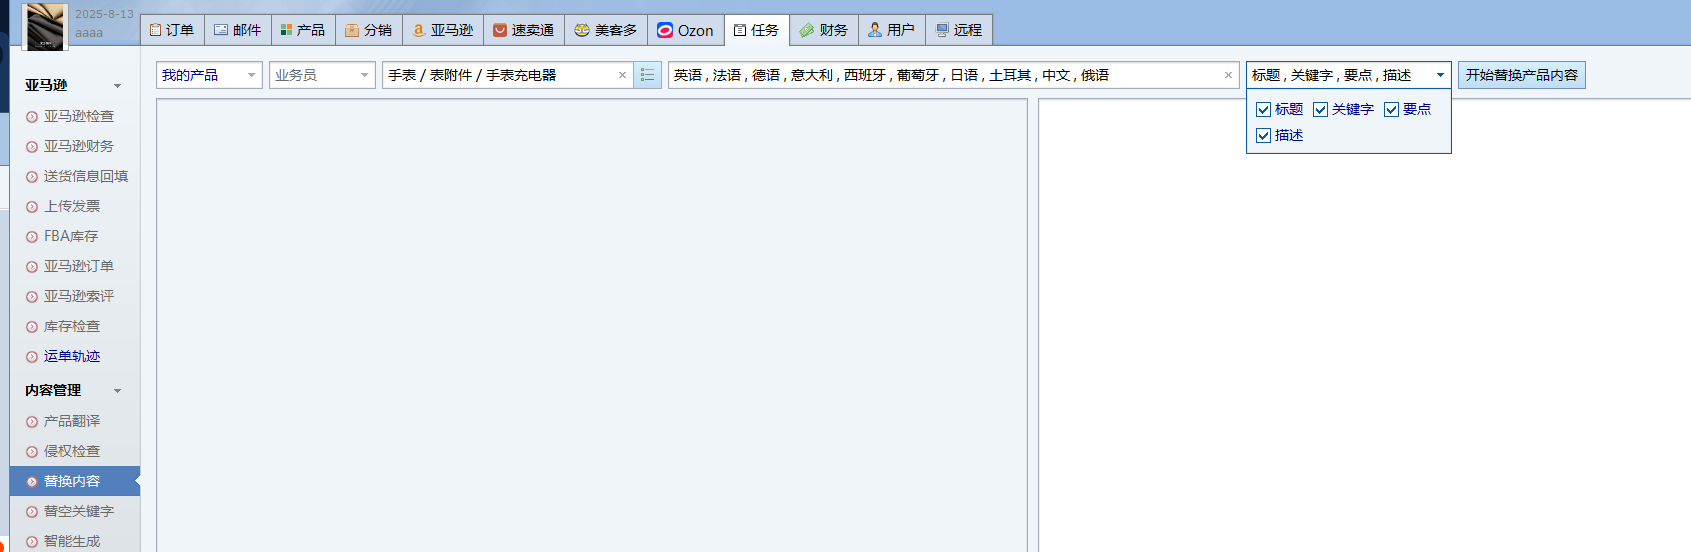The height and width of the screenshot is (552, 1691).
Task: Uncheck the 标题 checkbox
Action: point(1263,110)
